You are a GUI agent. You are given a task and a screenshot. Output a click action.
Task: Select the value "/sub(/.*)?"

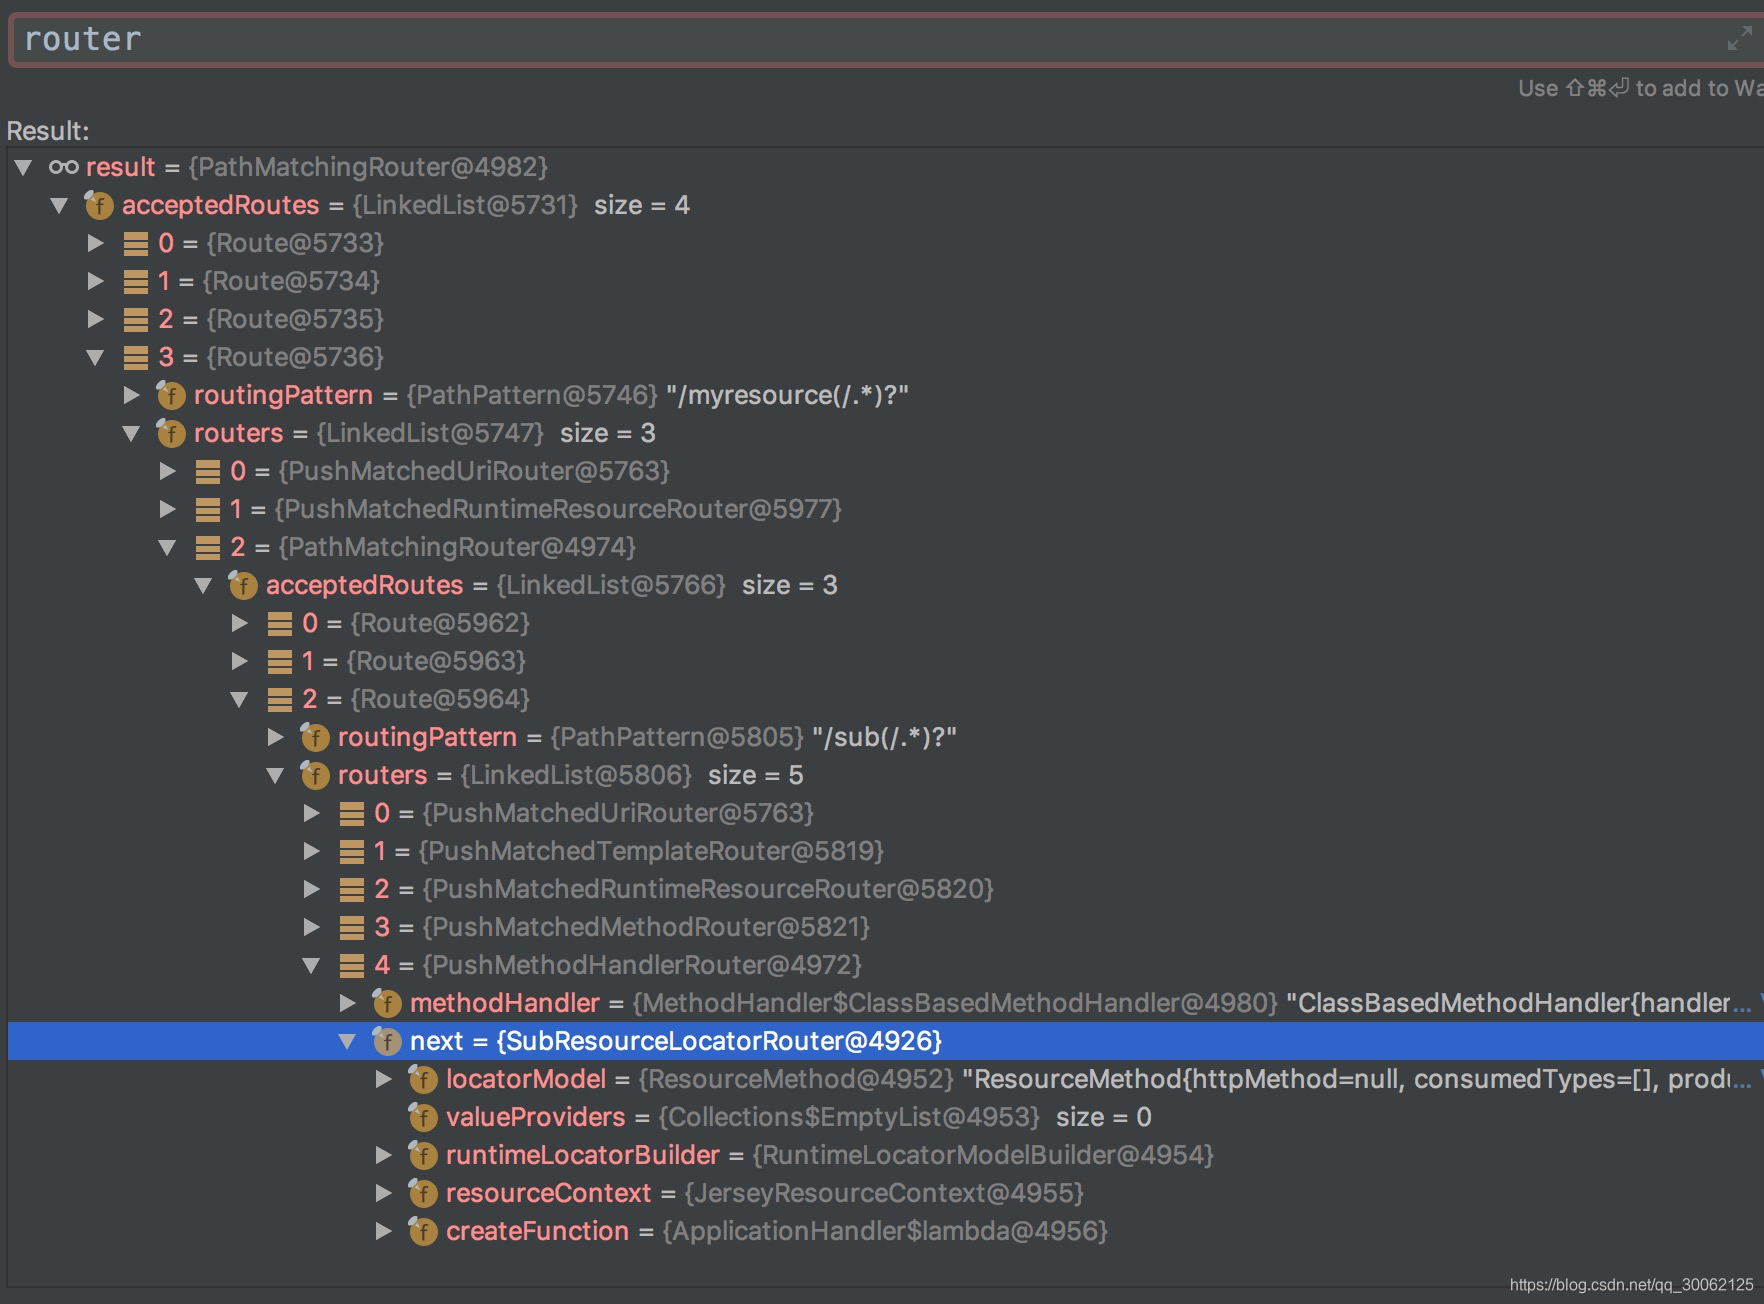pyautogui.click(x=884, y=737)
